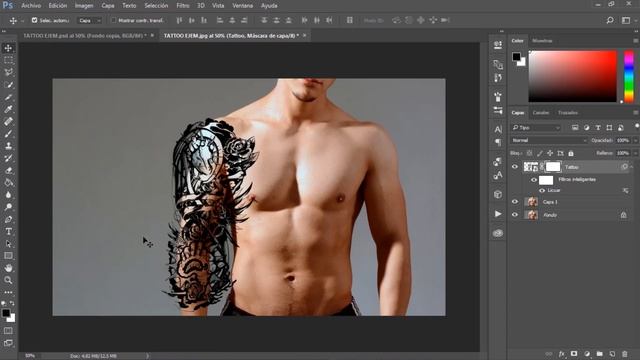Screen dimensions: 640x360
Task: Open the workspace switcher dropdown
Action: point(626,20)
